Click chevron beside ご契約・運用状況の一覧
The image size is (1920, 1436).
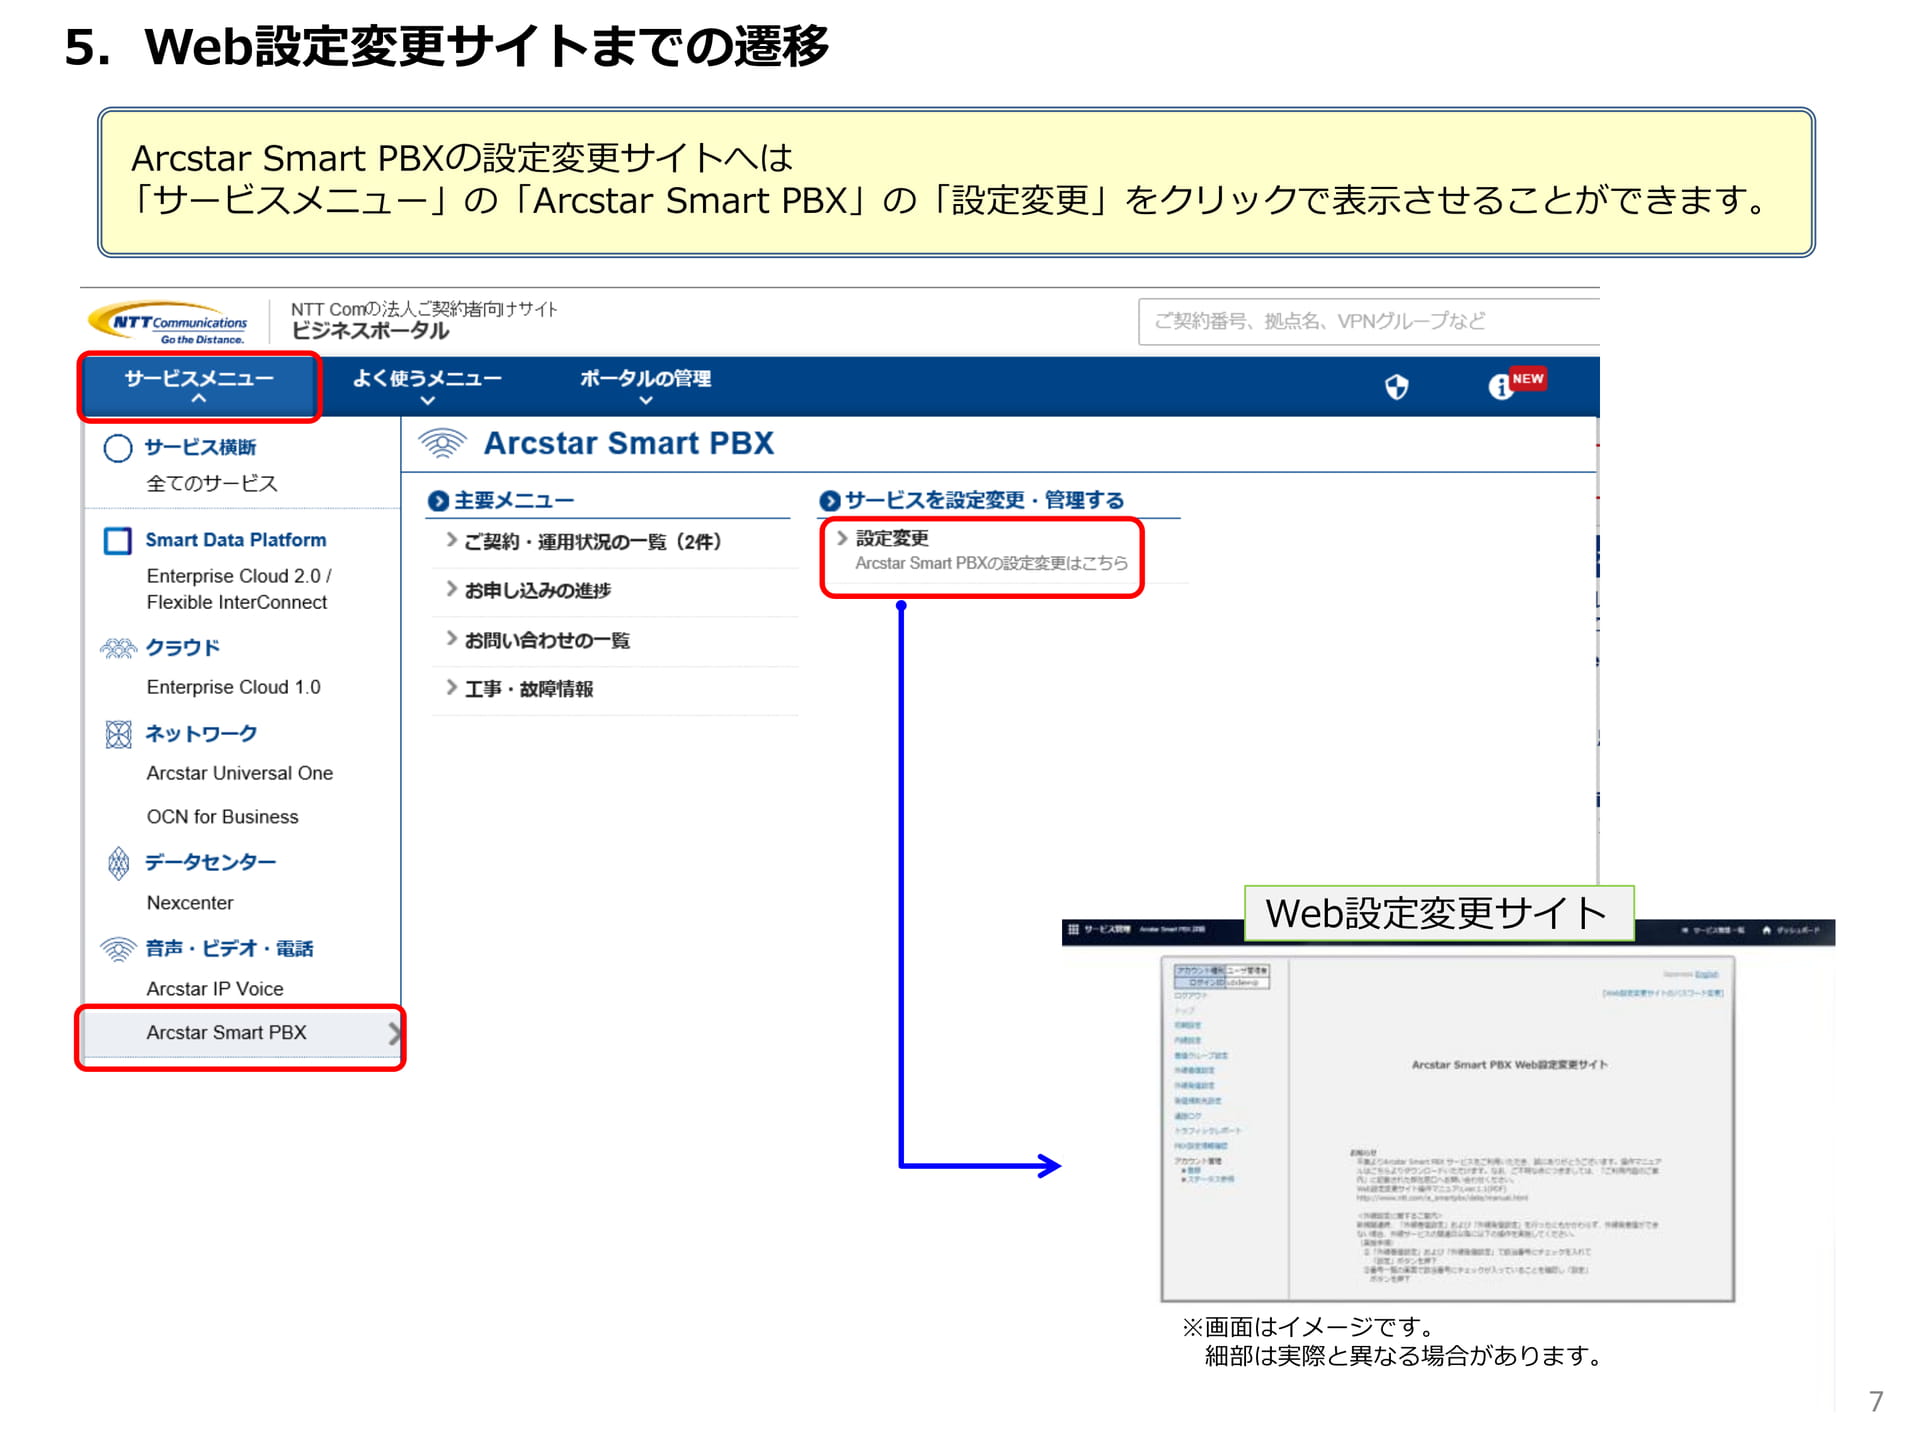[x=452, y=540]
